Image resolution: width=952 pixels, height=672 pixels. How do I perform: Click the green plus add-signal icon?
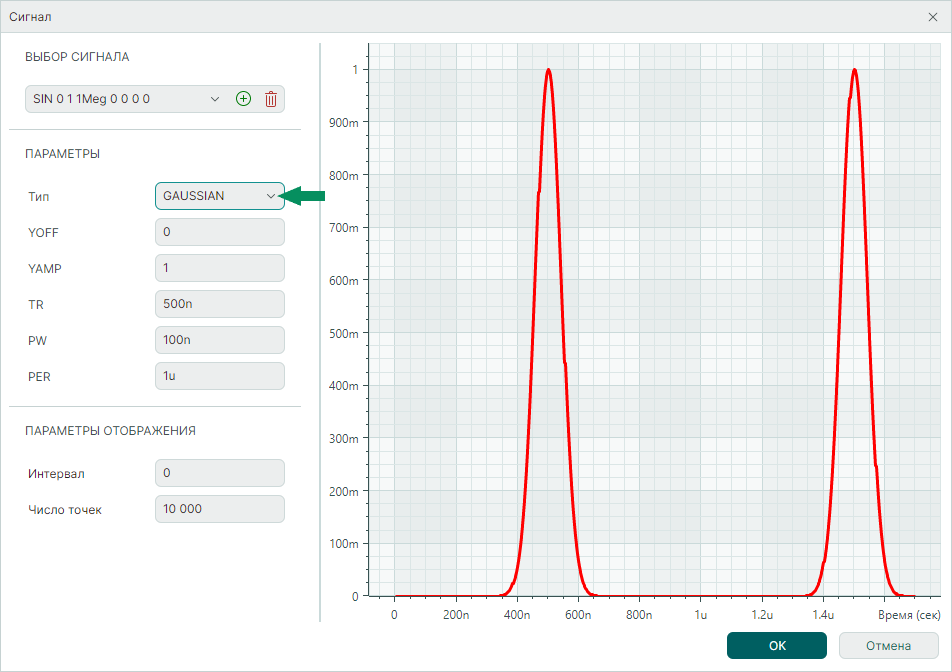[243, 99]
